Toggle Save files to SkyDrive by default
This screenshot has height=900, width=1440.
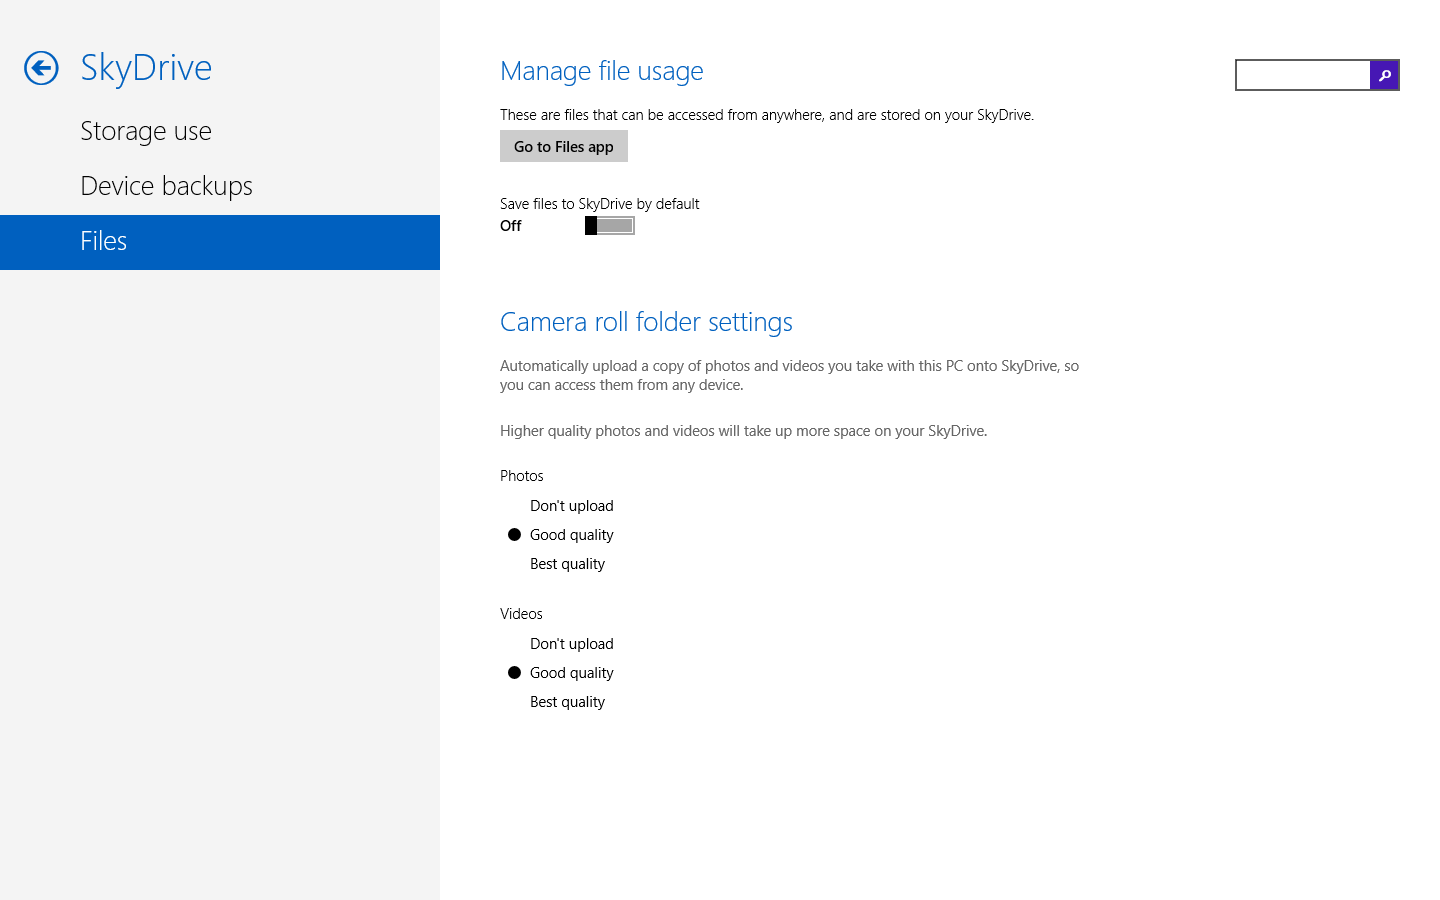(609, 226)
